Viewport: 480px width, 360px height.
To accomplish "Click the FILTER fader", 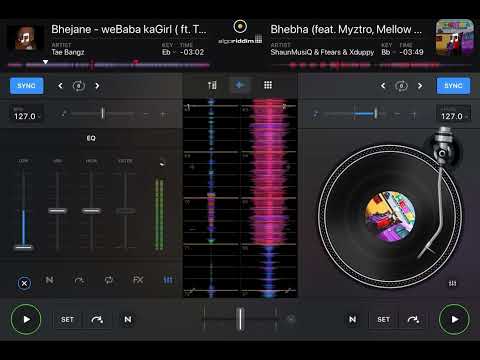I will pos(125,211).
